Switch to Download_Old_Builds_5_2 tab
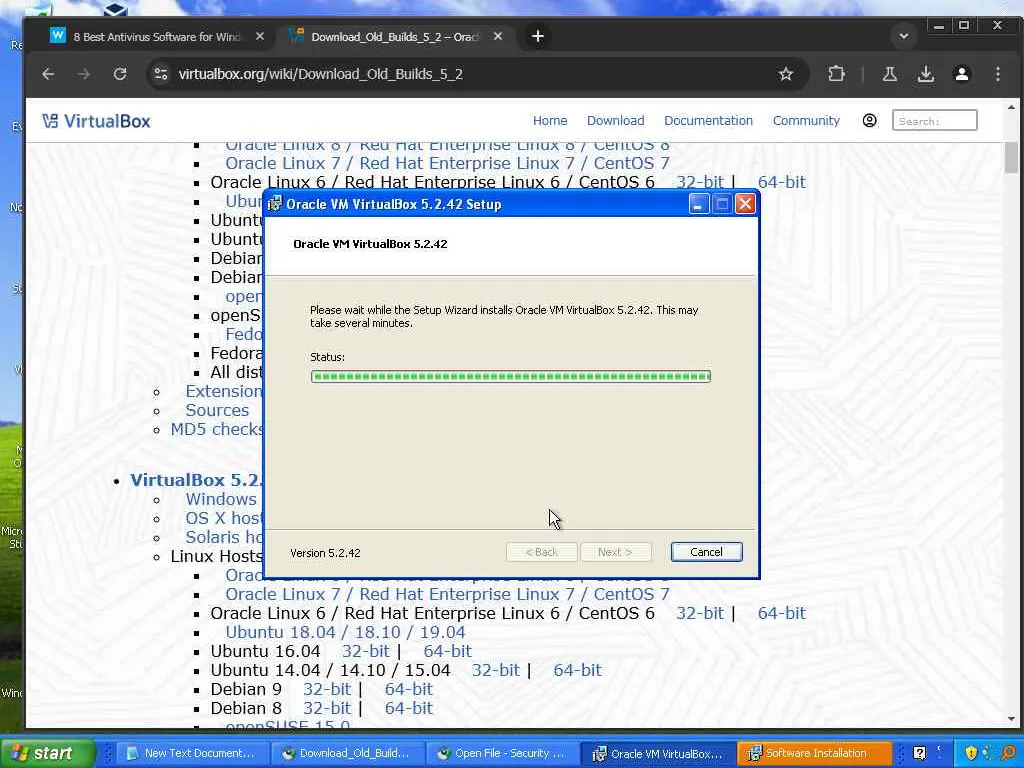This screenshot has height=768, width=1024. [395, 37]
